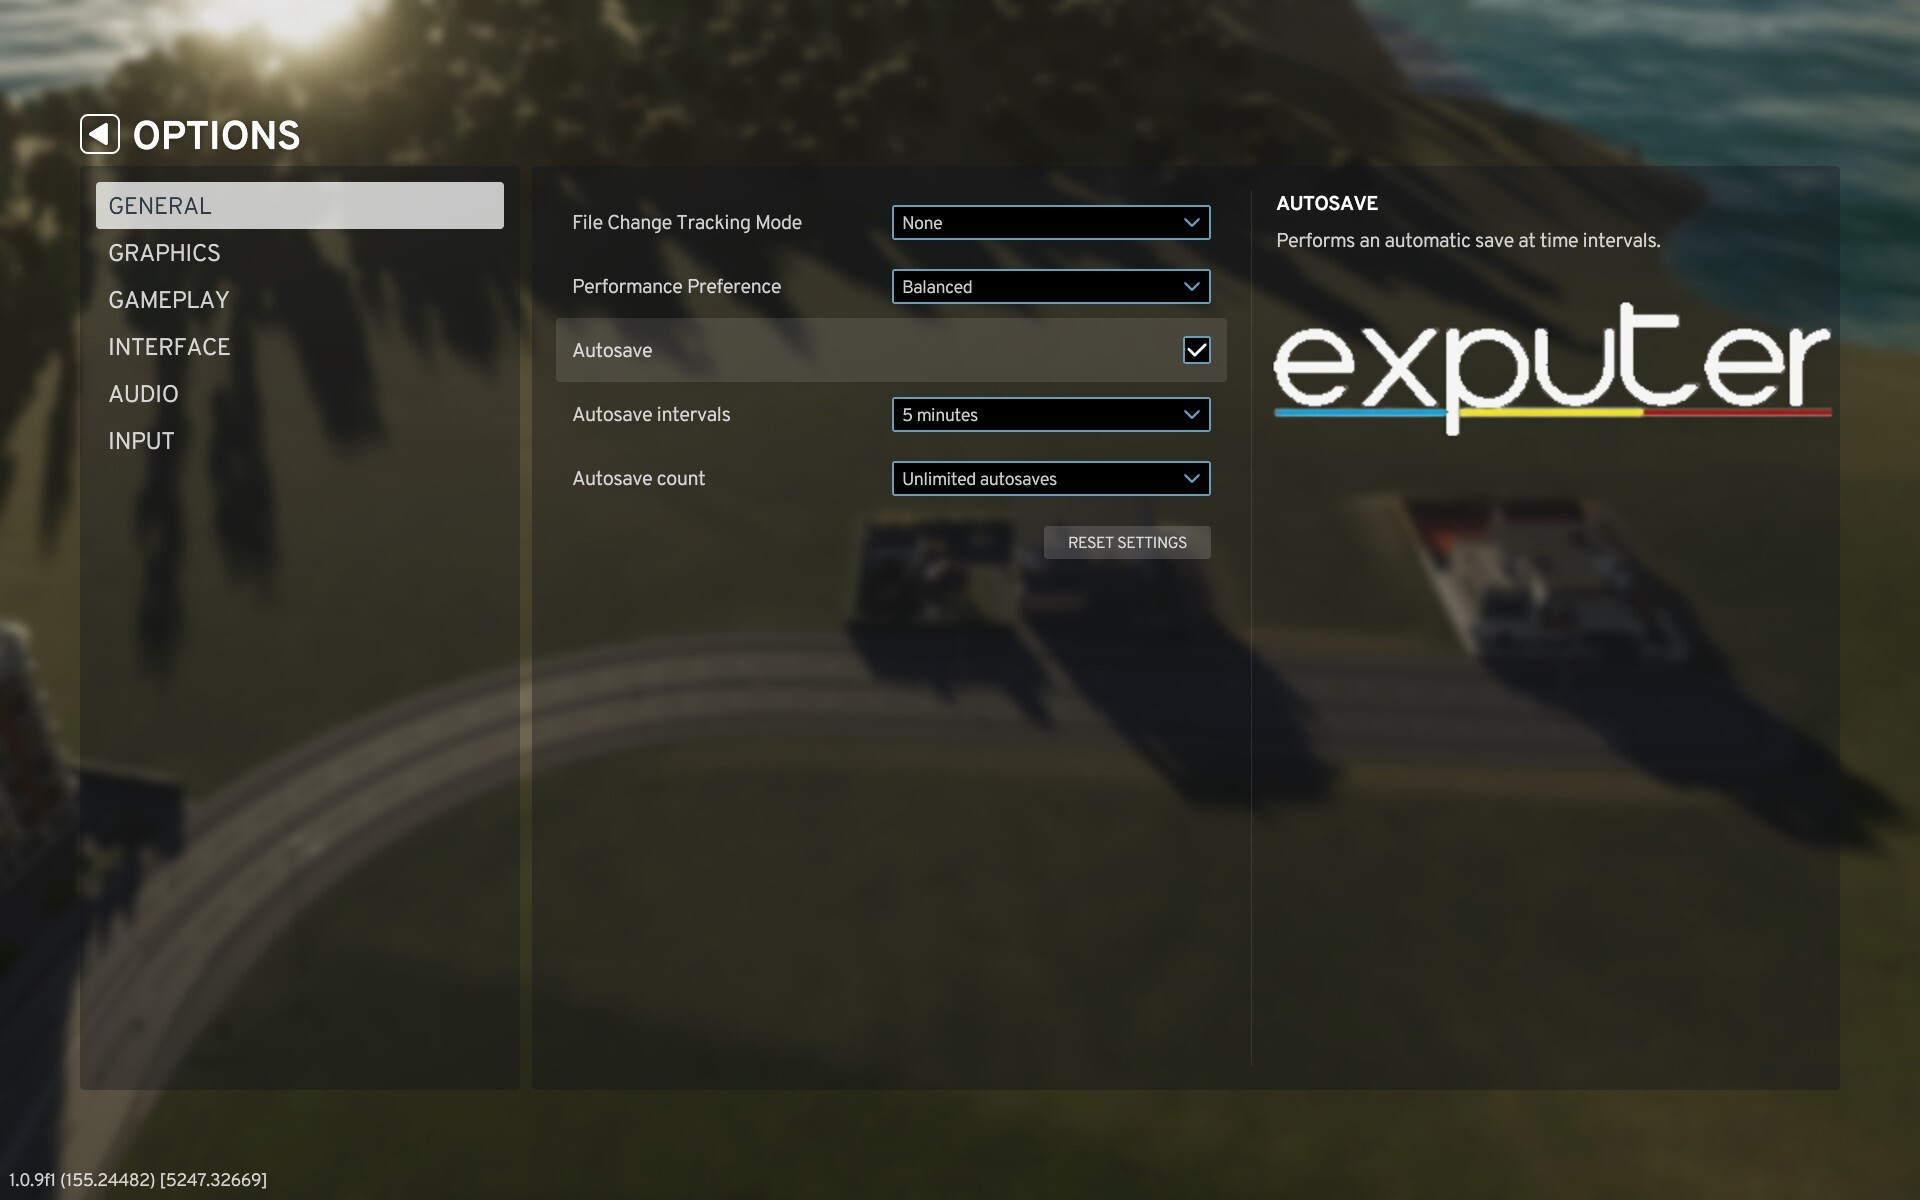The image size is (1920, 1200).
Task: Open the Autosave intervals dropdown menu
Action: pyautogui.click(x=1049, y=413)
